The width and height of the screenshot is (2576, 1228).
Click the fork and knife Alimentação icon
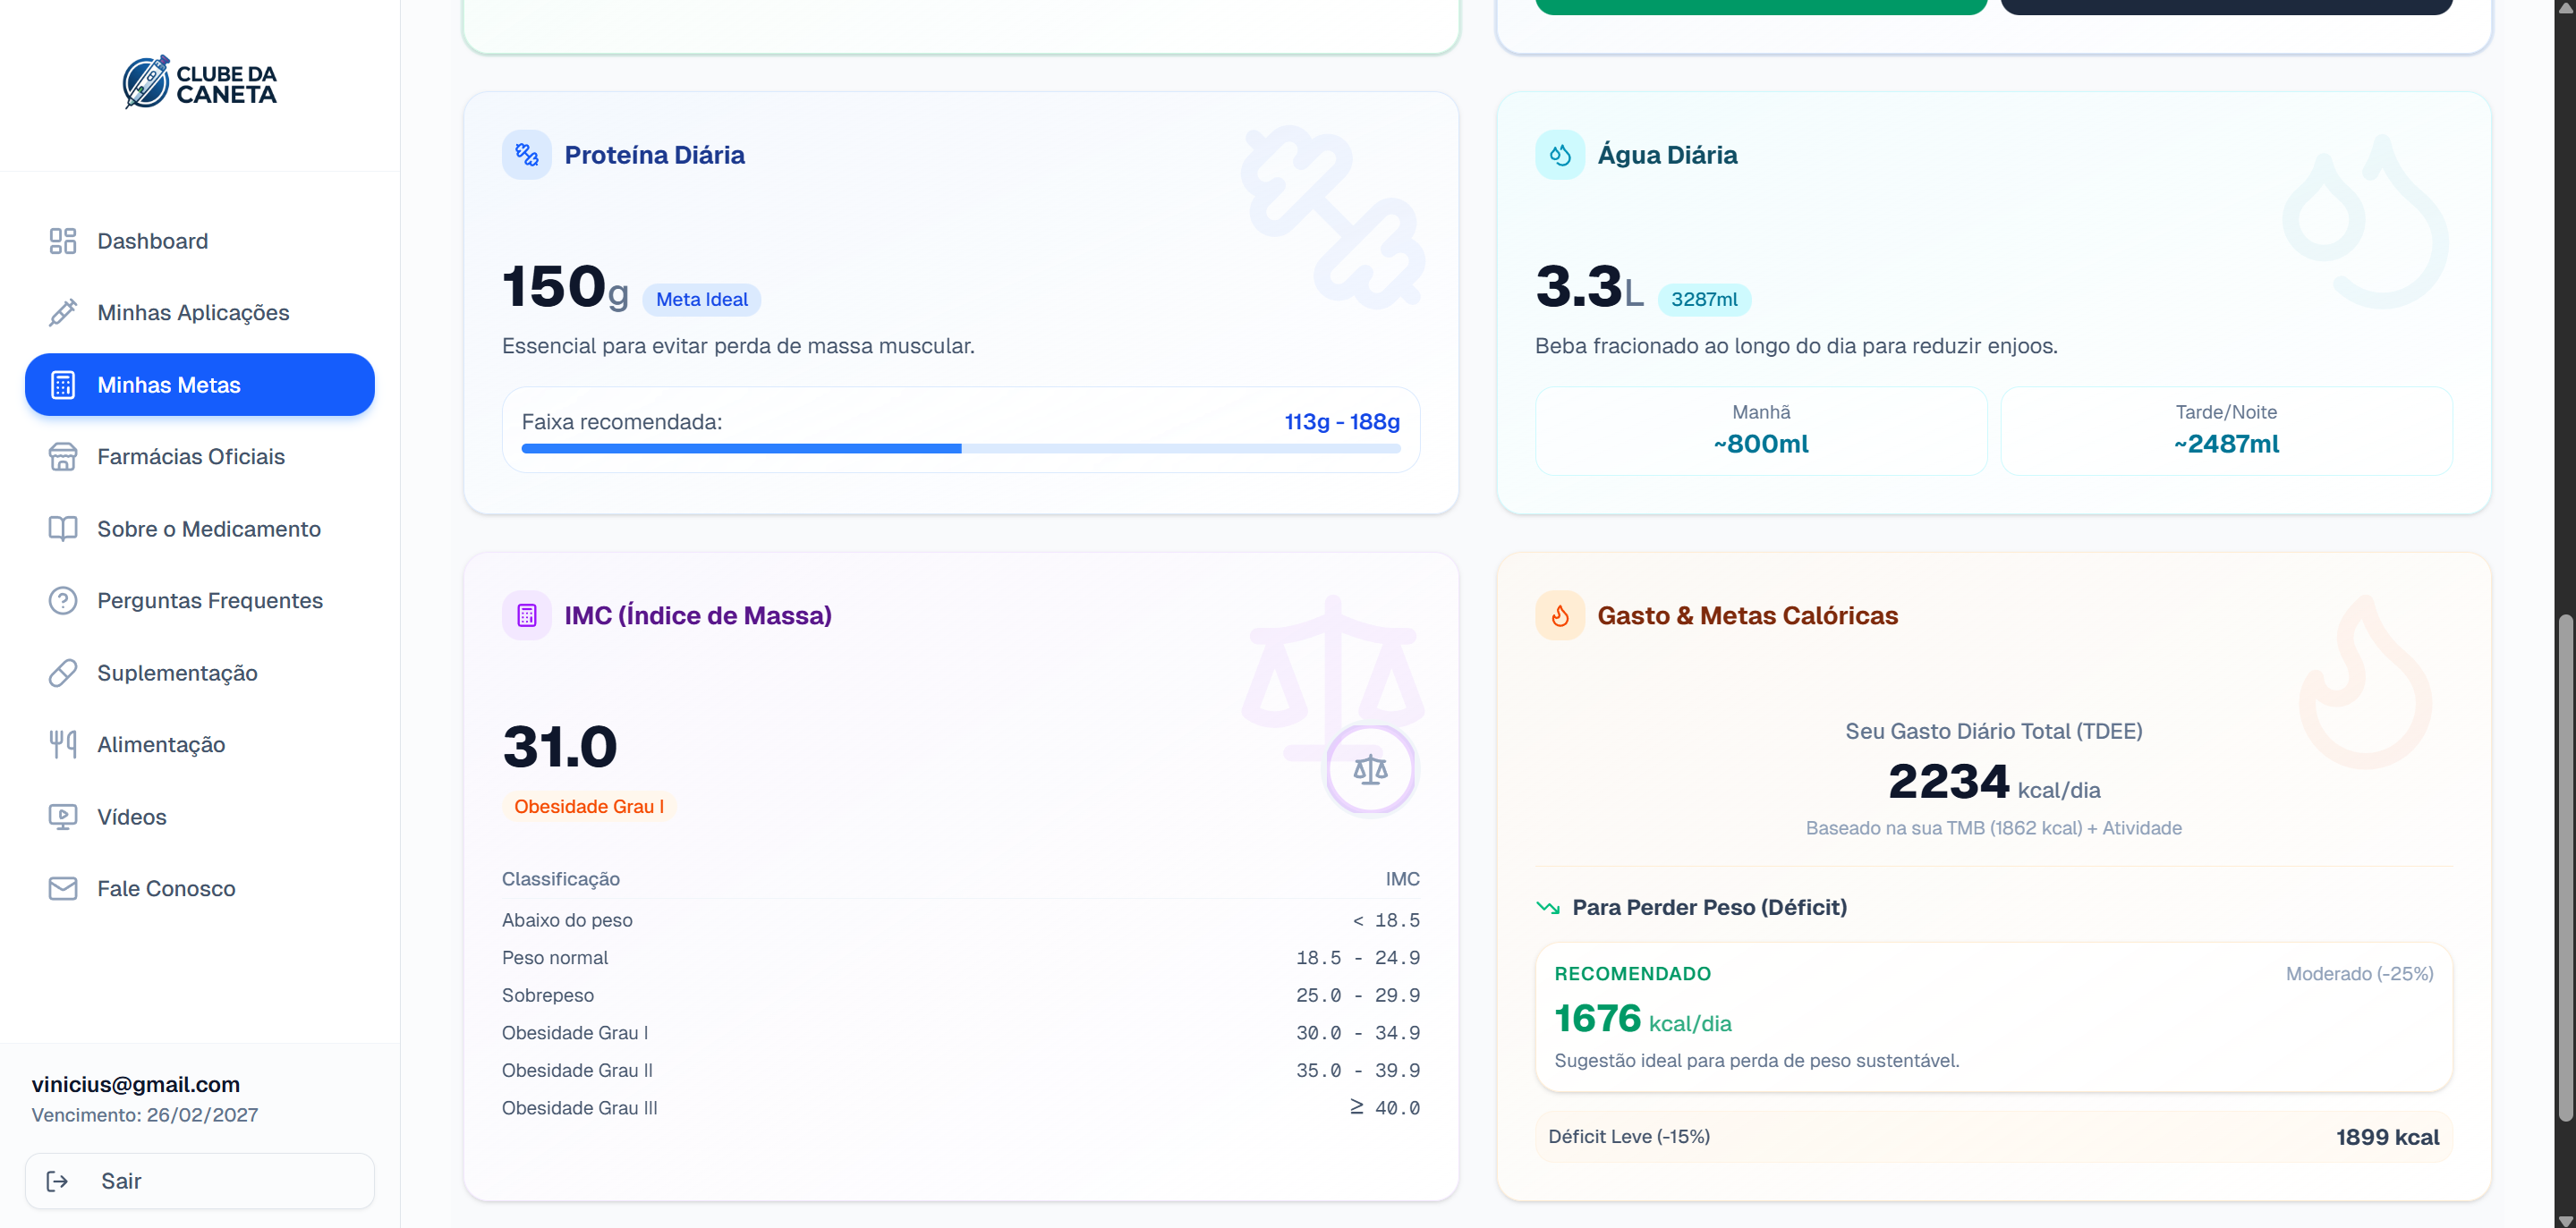tap(63, 745)
